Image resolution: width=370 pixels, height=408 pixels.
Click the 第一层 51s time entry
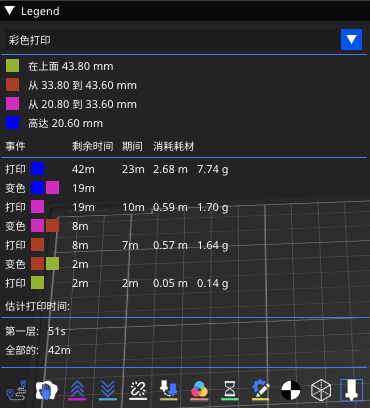(x=35, y=331)
